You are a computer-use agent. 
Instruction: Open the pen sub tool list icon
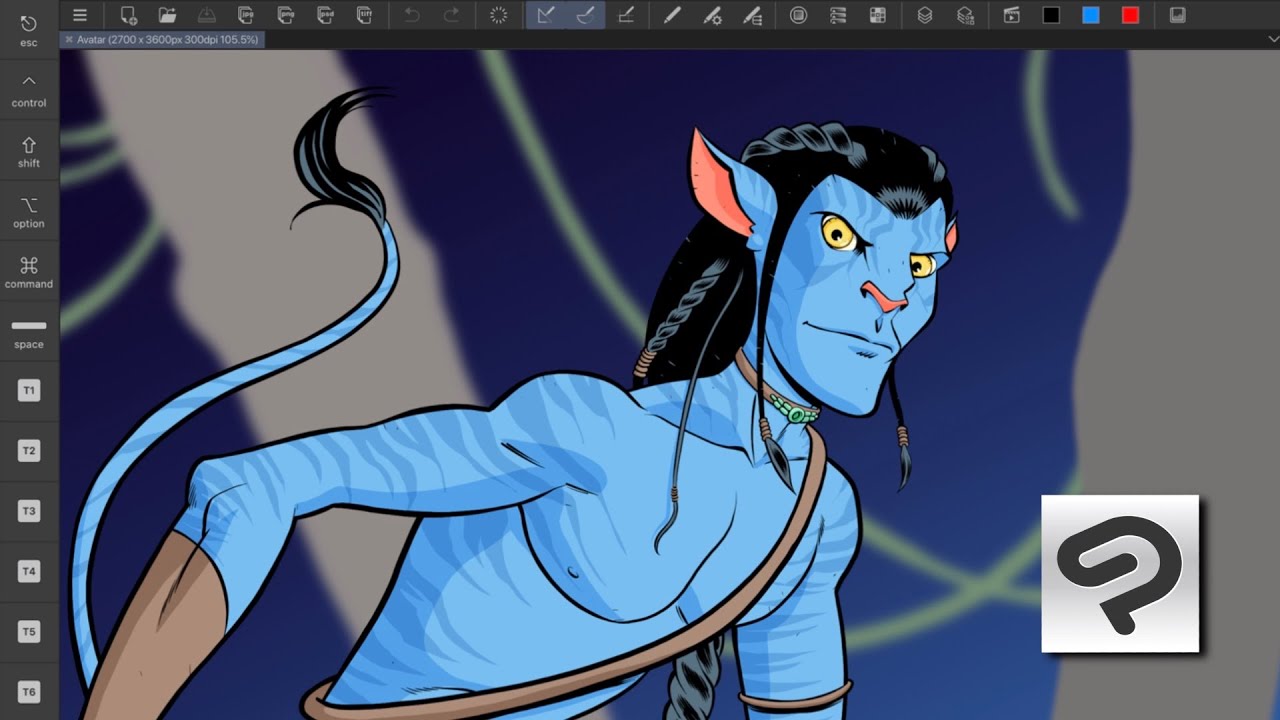(x=752, y=15)
